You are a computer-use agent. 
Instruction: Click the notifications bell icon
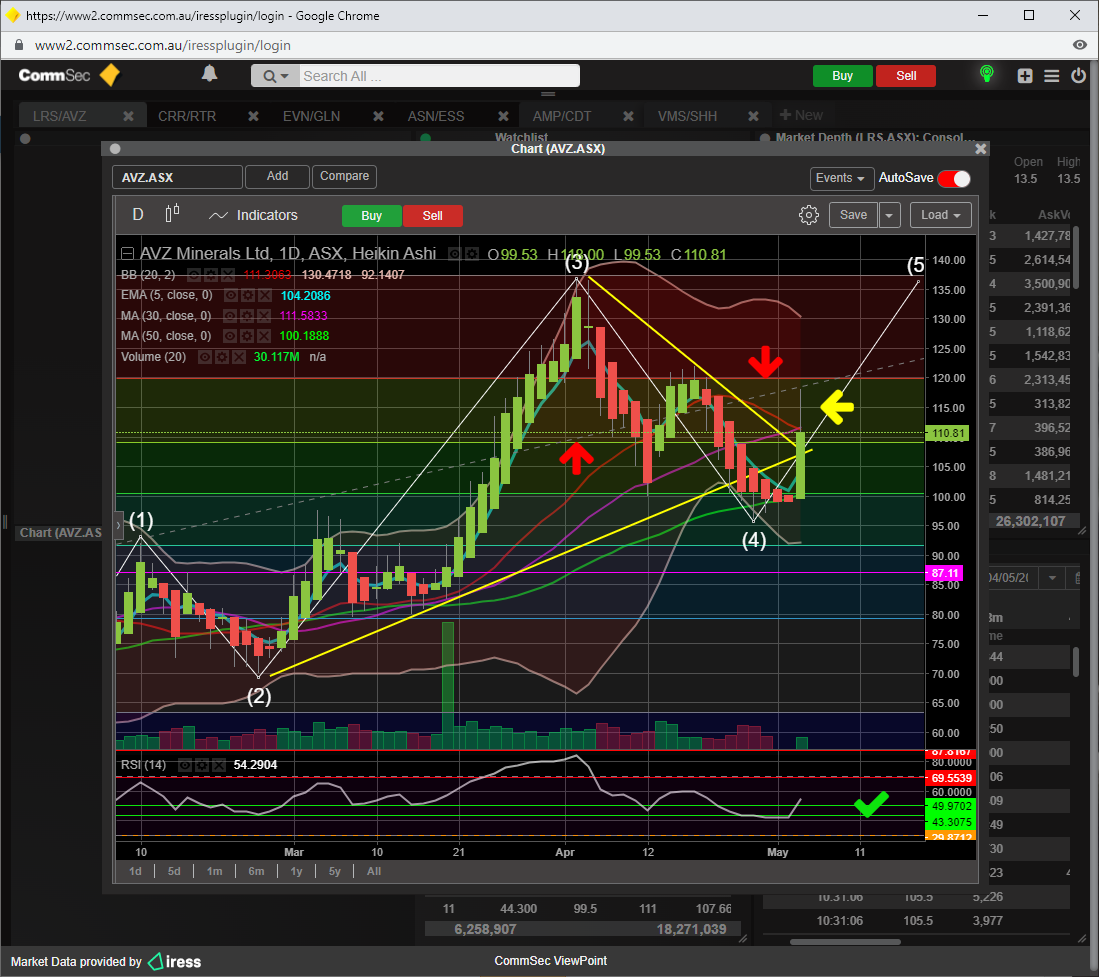(x=210, y=74)
